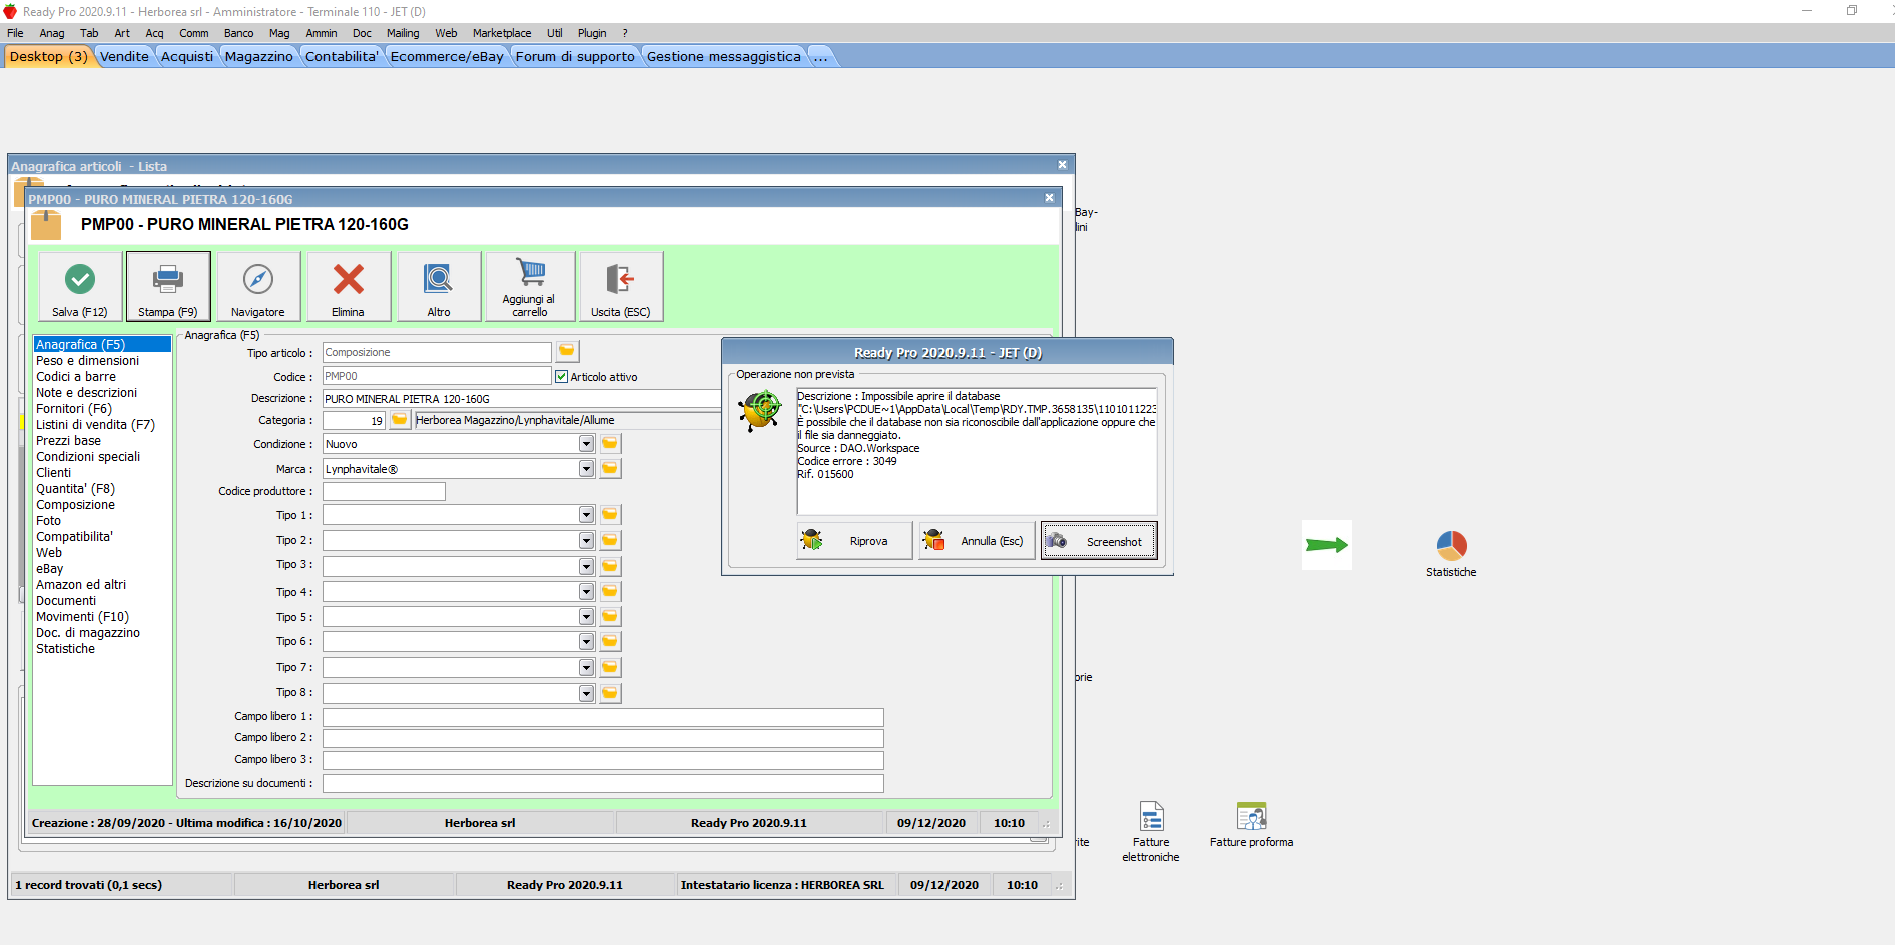Click the Salva (F12) green checkmark icon
This screenshot has height=945, width=1895.
coord(80,279)
